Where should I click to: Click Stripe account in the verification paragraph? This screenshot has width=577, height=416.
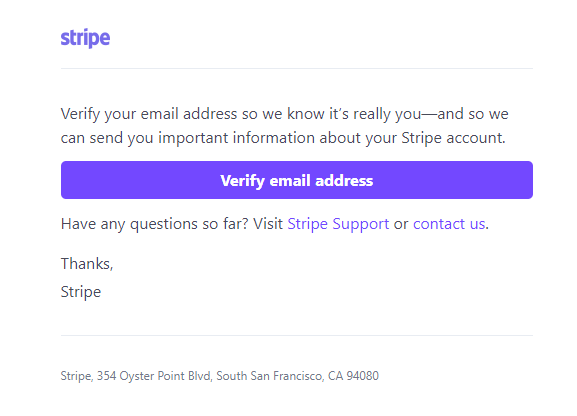click(453, 138)
